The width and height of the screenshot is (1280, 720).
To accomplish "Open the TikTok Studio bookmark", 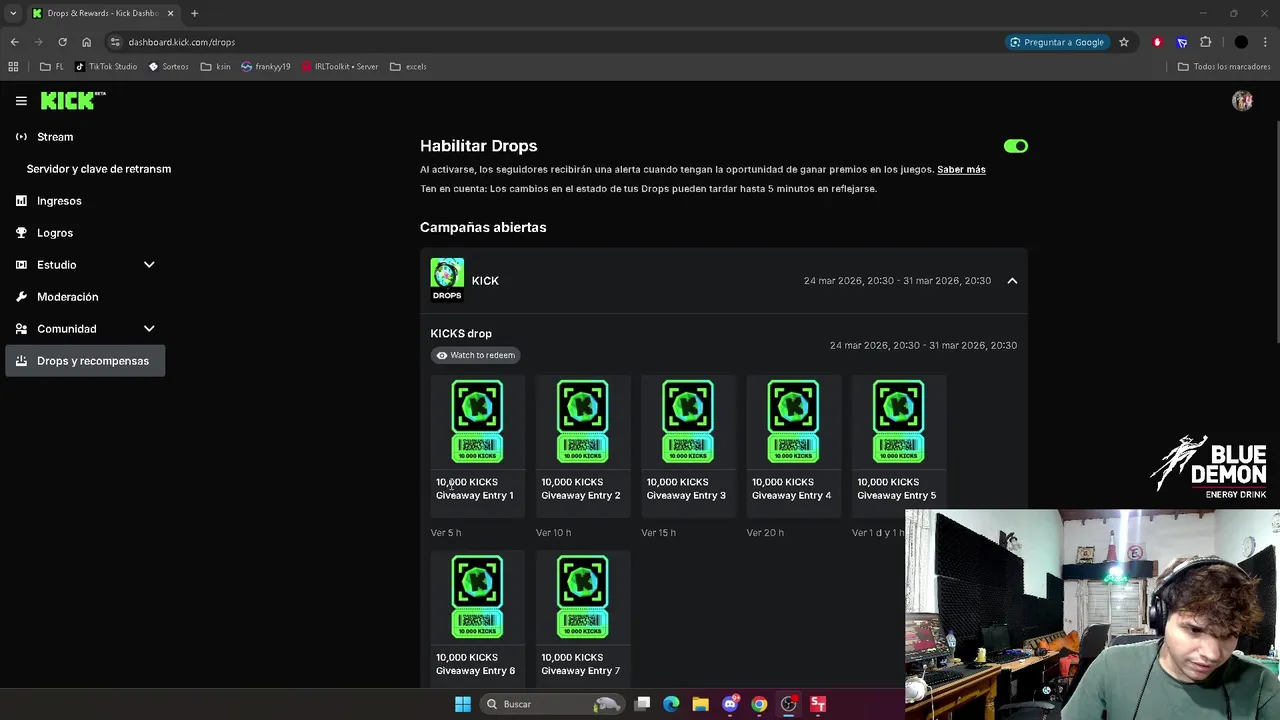I will 106,66.
